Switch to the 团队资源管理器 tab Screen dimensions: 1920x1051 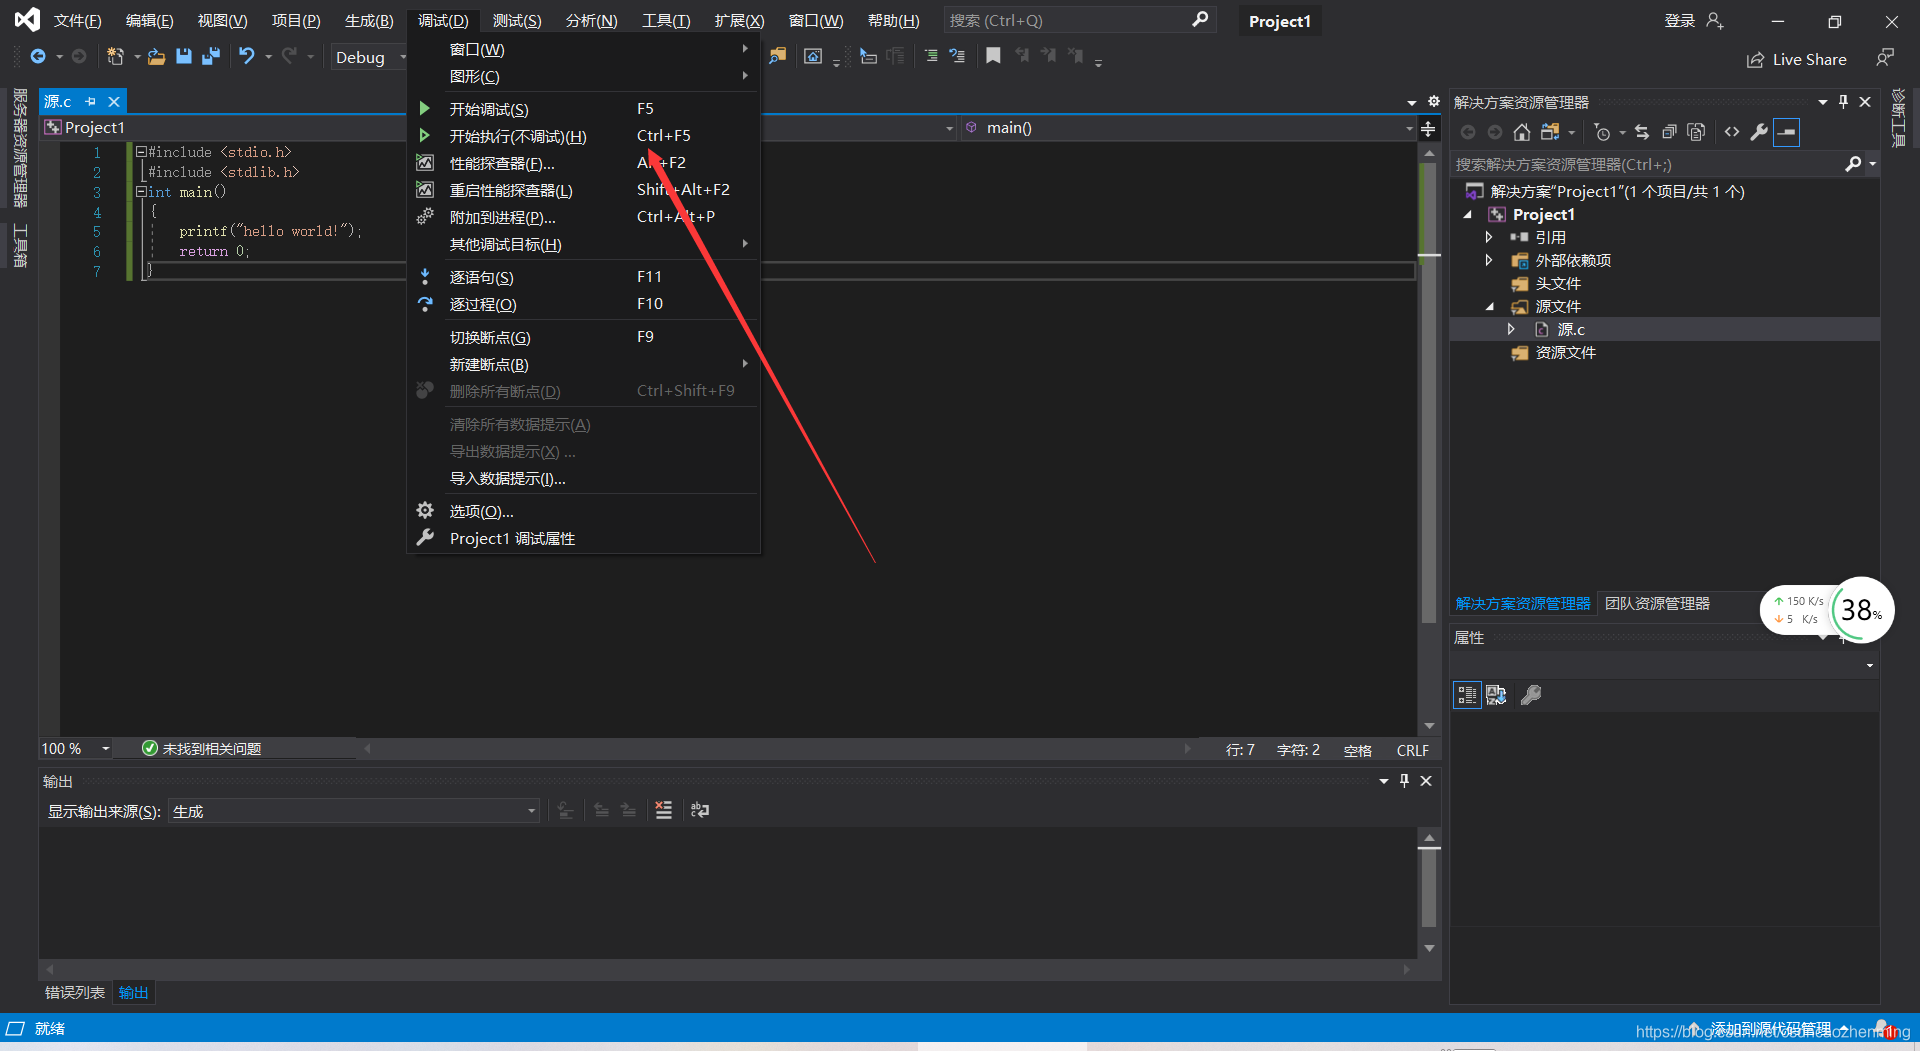1656,603
